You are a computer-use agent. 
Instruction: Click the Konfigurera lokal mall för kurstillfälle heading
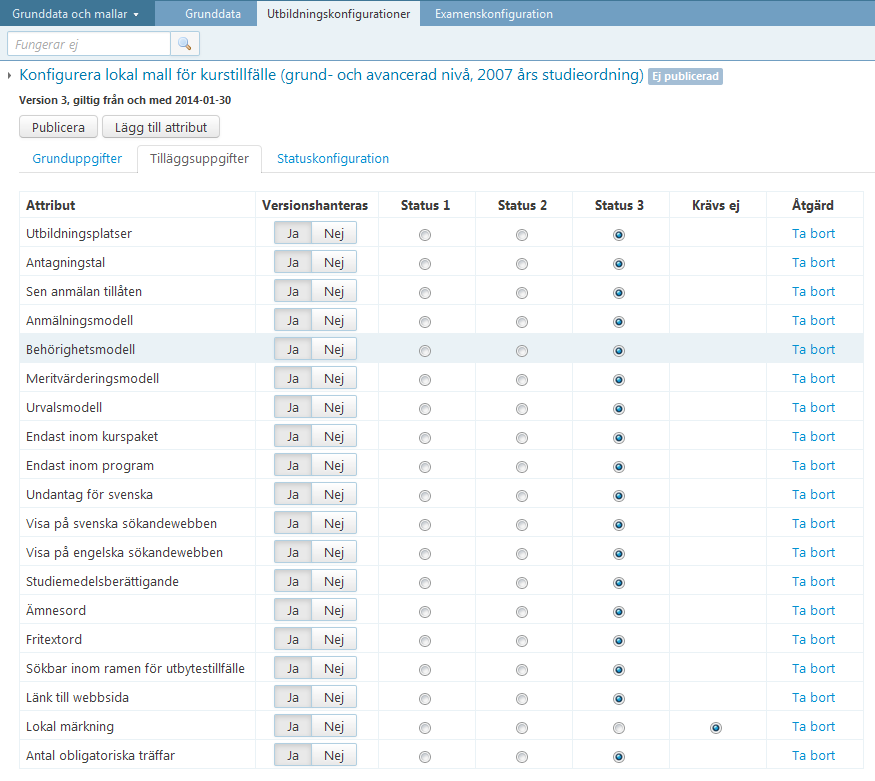(x=331, y=75)
